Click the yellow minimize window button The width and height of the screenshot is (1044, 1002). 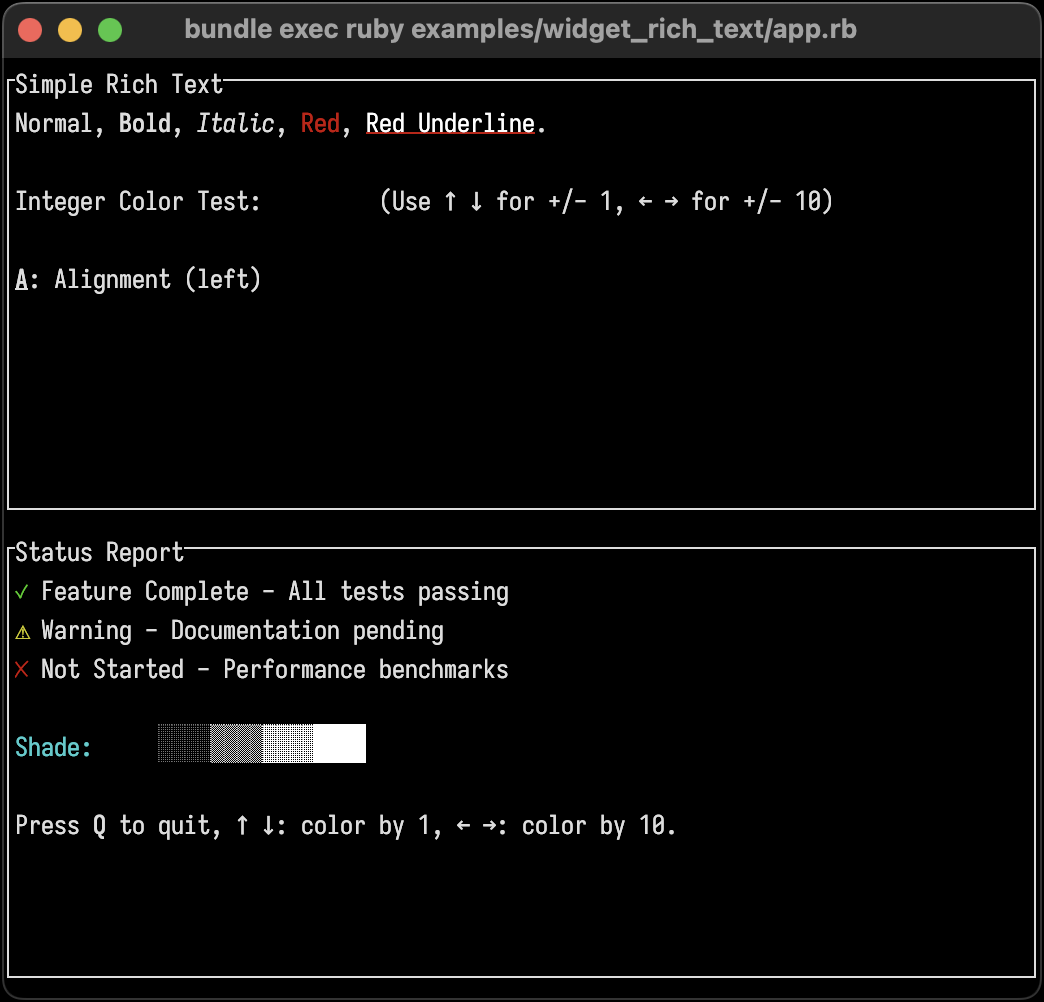pos(70,30)
